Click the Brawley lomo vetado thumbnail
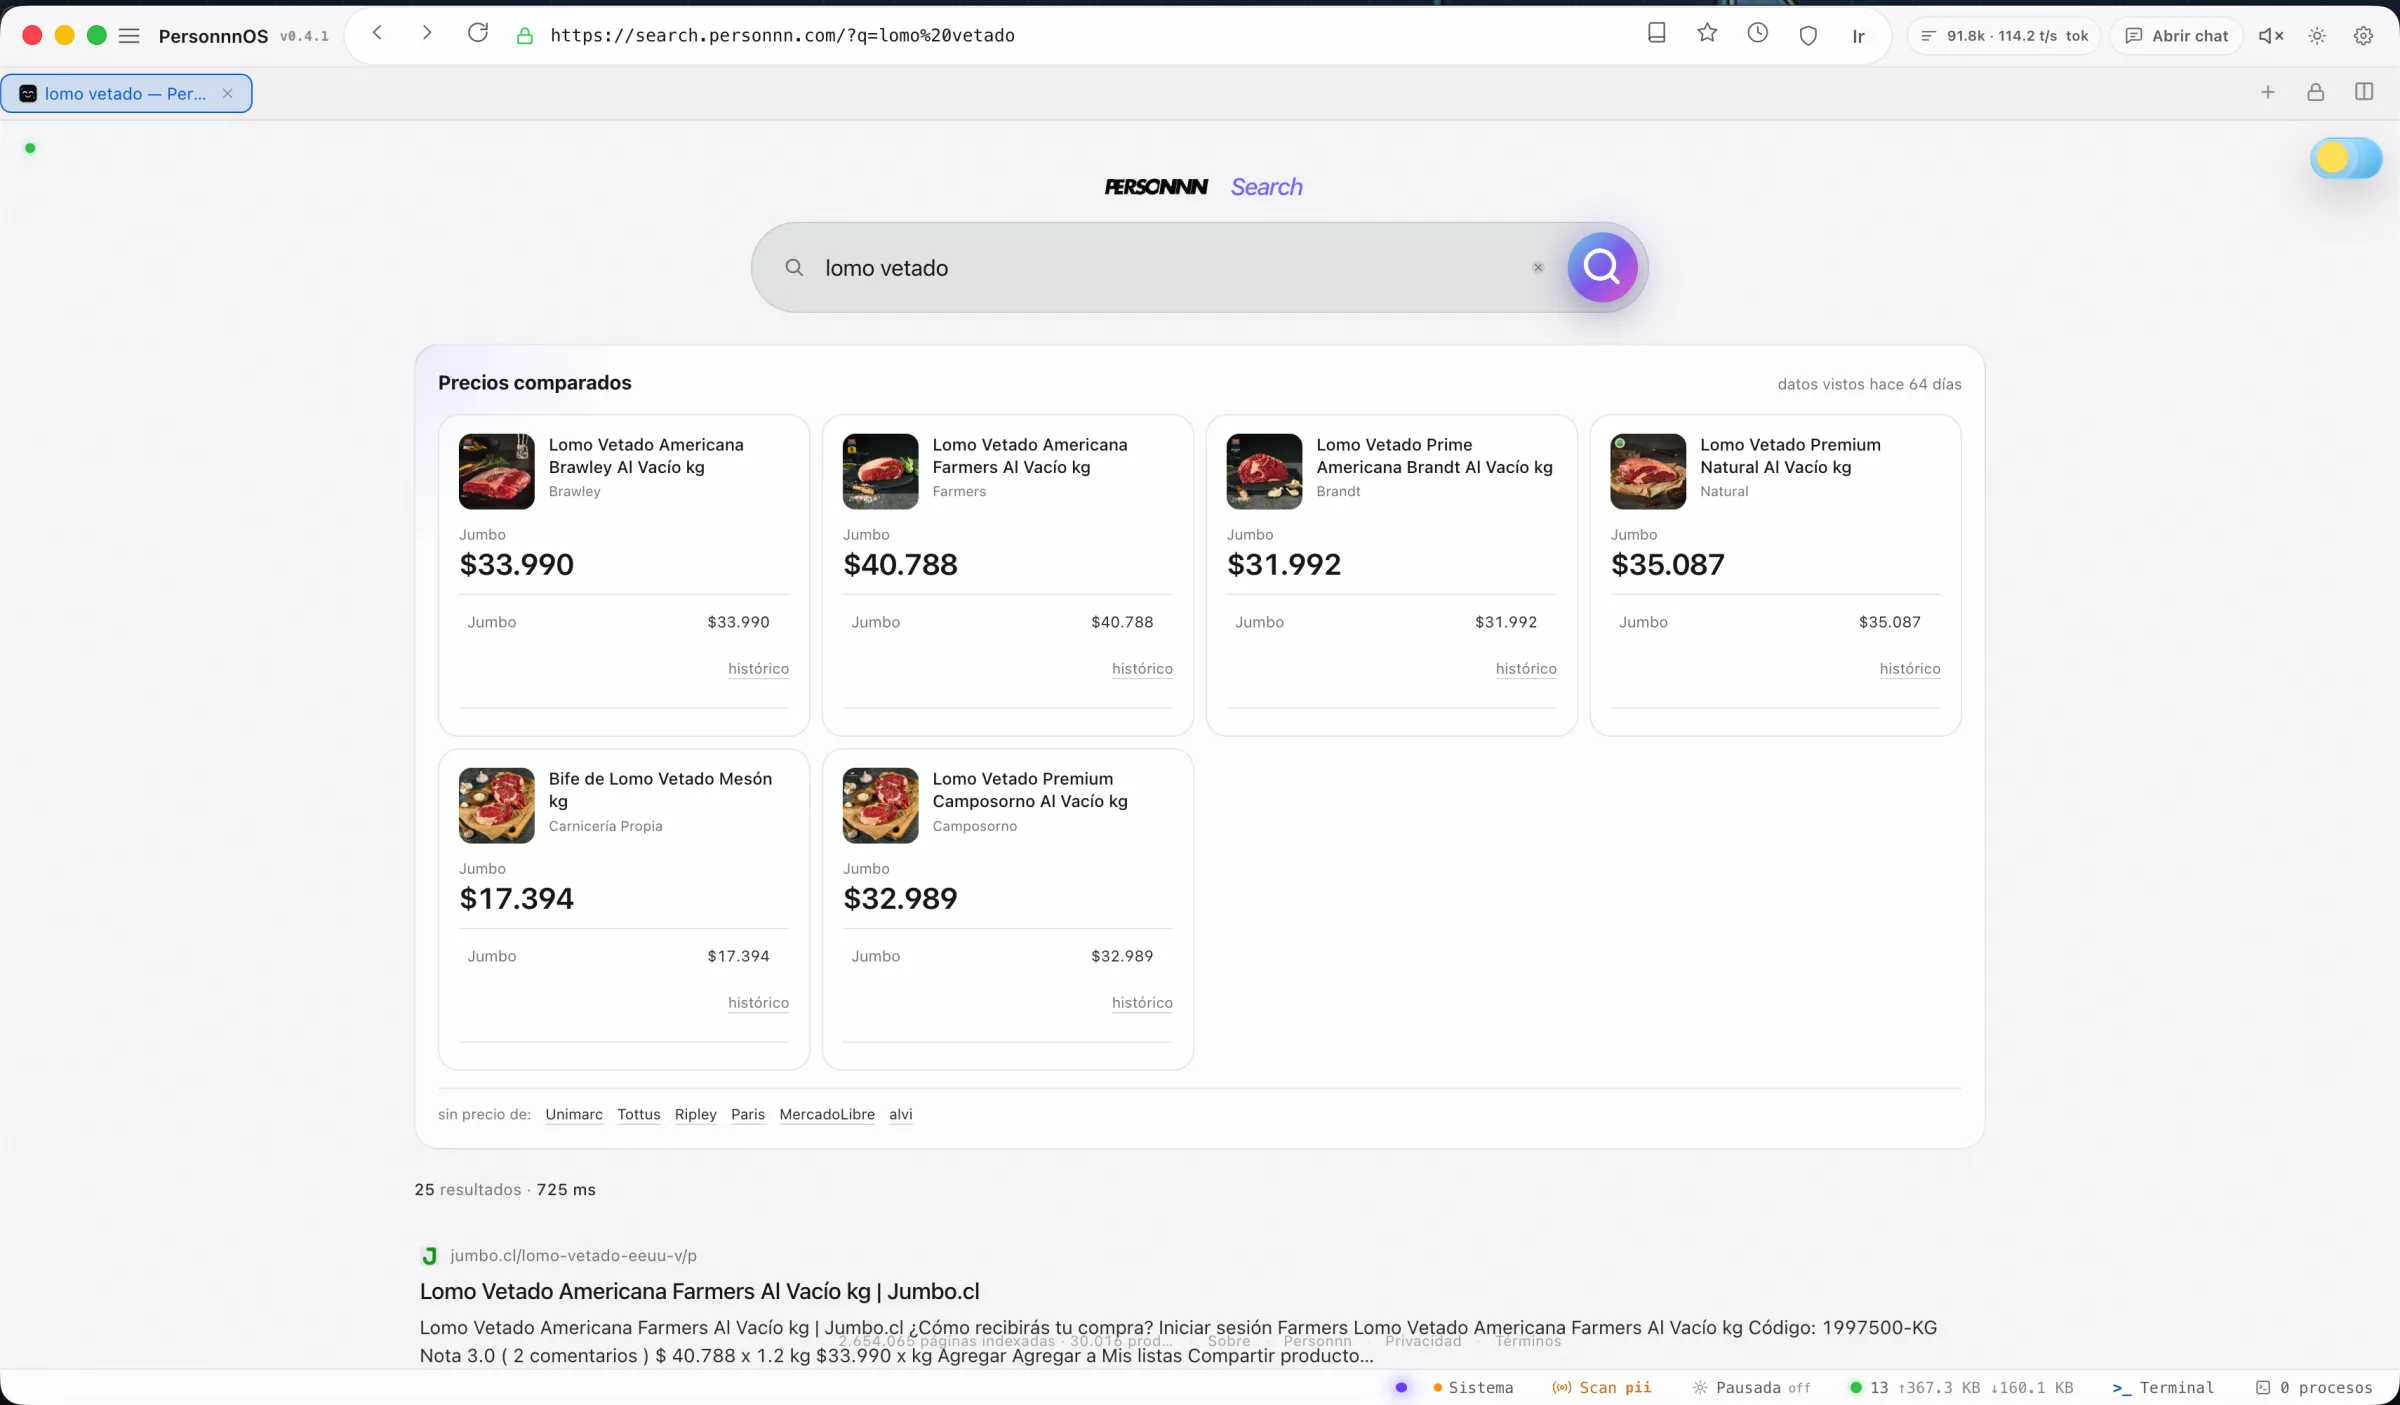 coord(496,471)
